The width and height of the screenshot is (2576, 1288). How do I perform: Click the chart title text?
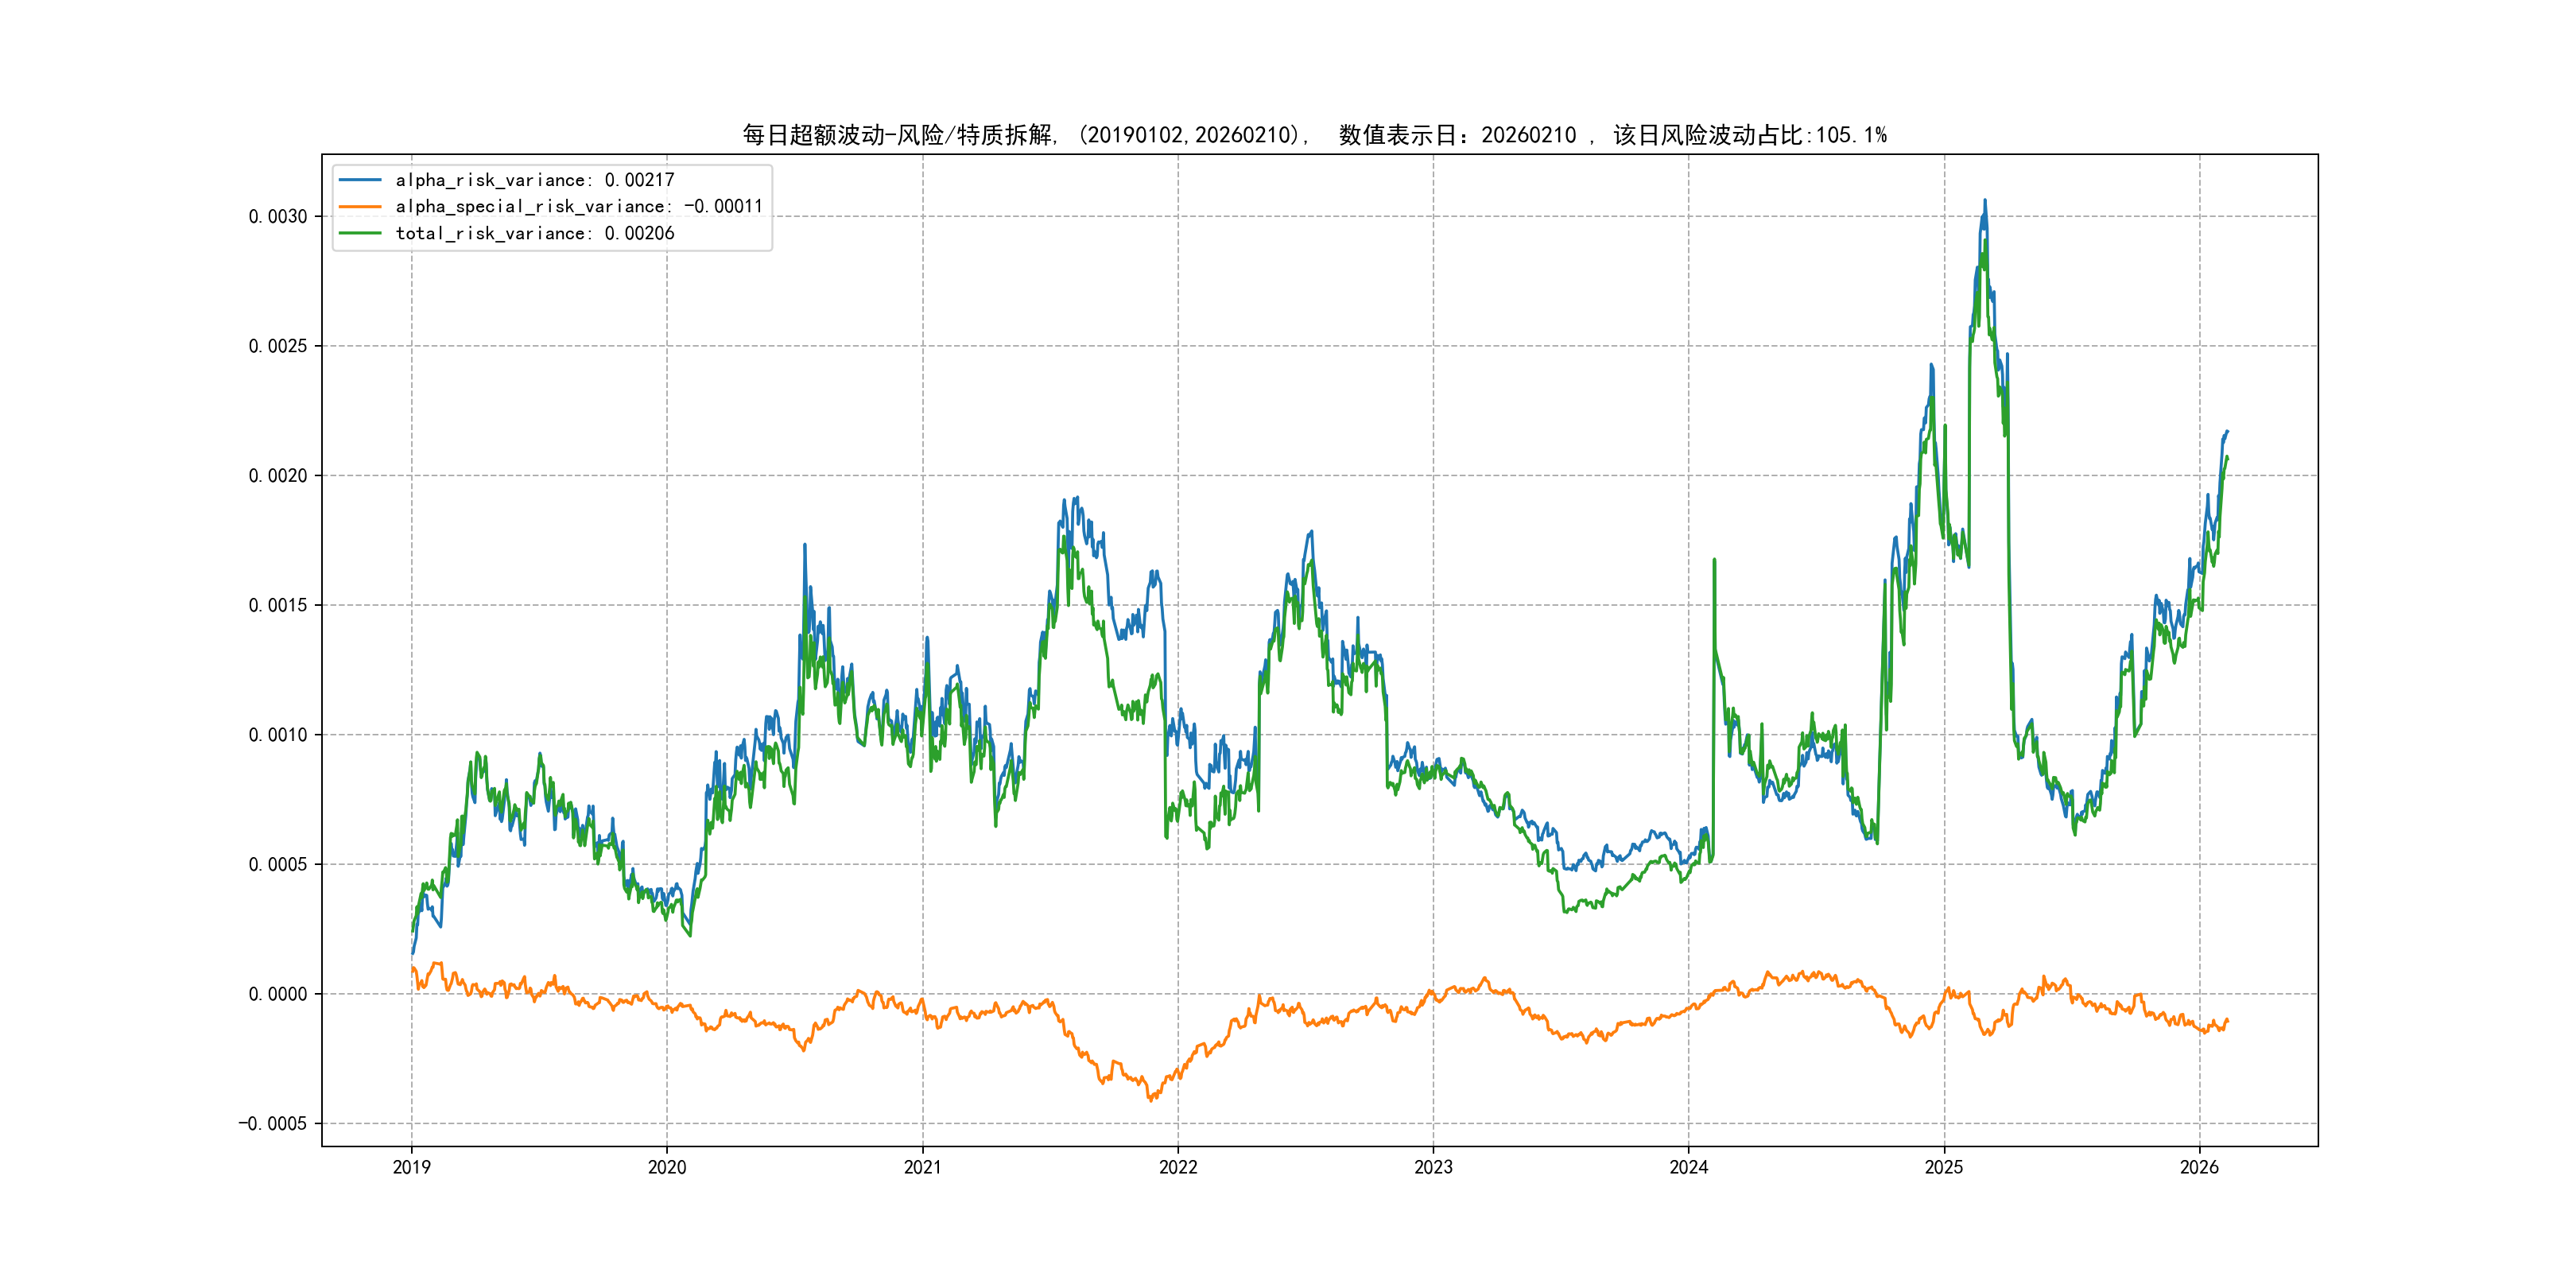pos(1314,135)
